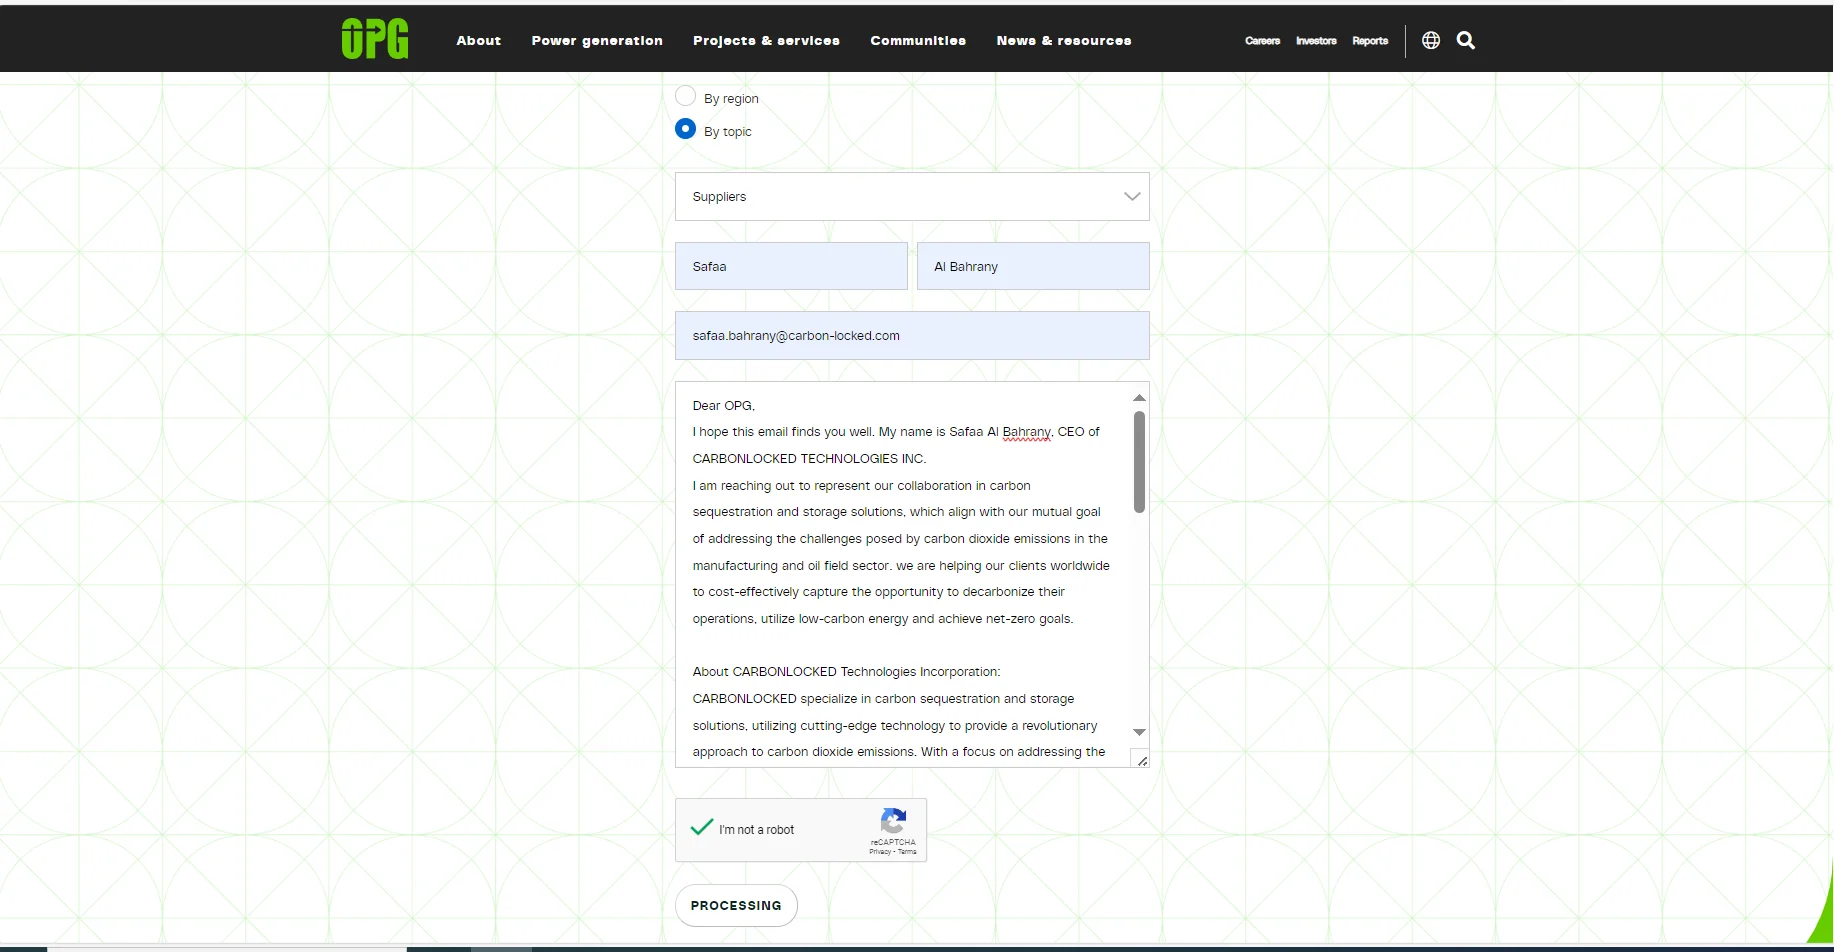Image resolution: width=1834 pixels, height=952 pixels.
Task: Click the OPG logo
Action: point(375,39)
